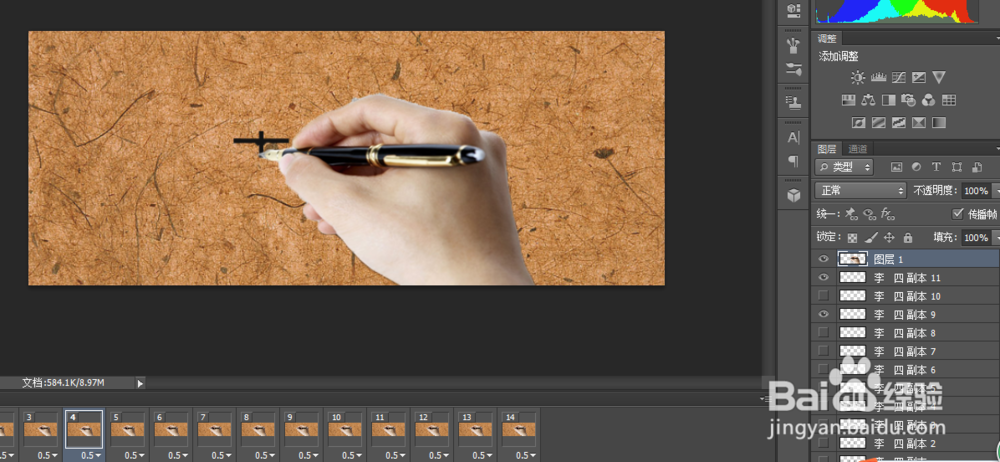Add a Color Balance adjustment
Viewport: 1000px width, 462px height.
869,100
